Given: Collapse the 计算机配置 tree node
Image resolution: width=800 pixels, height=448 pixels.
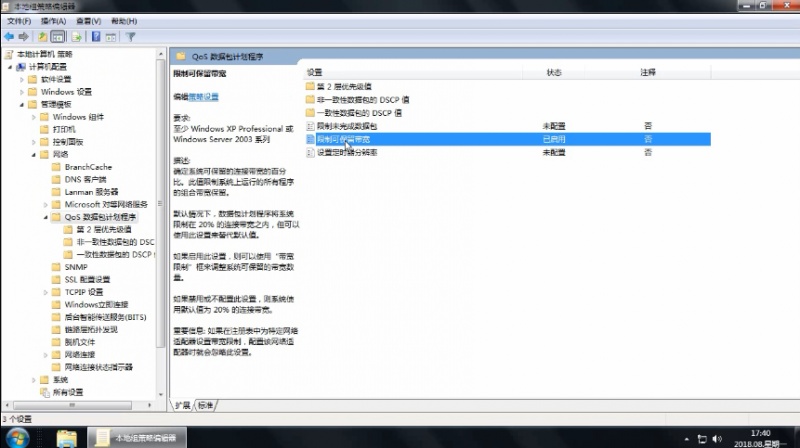Looking at the screenshot, I should point(10,67).
